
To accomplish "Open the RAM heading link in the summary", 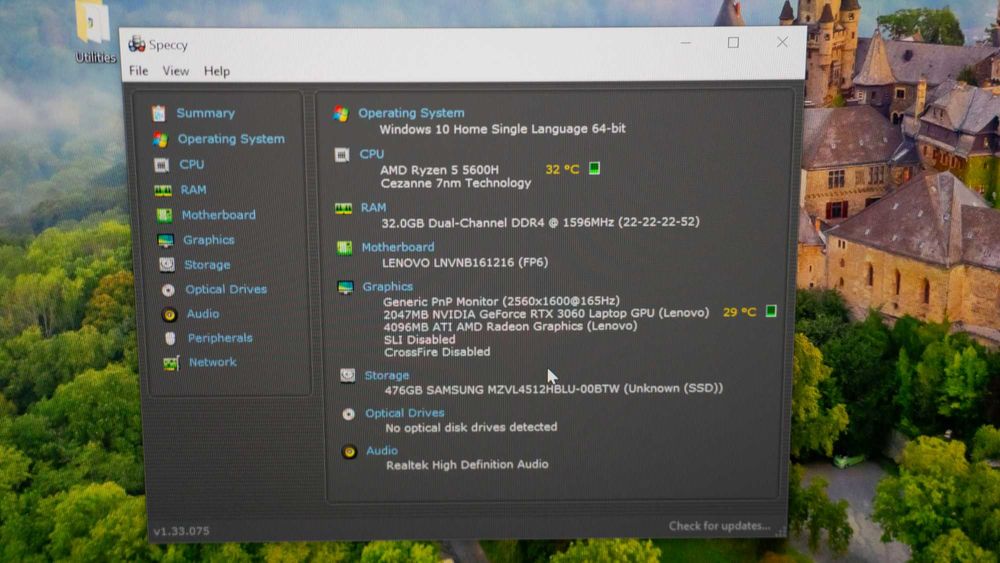I will (373, 207).
